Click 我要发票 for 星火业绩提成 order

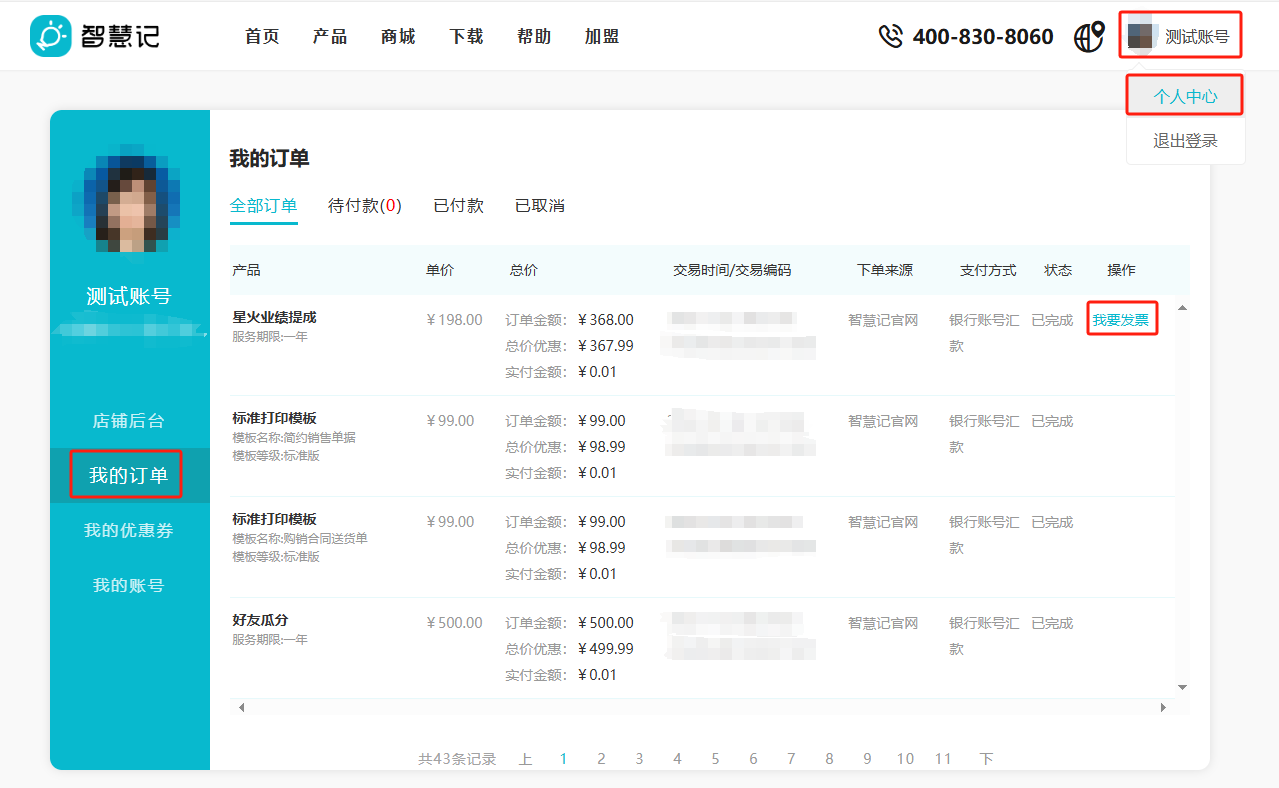tap(1121, 321)
